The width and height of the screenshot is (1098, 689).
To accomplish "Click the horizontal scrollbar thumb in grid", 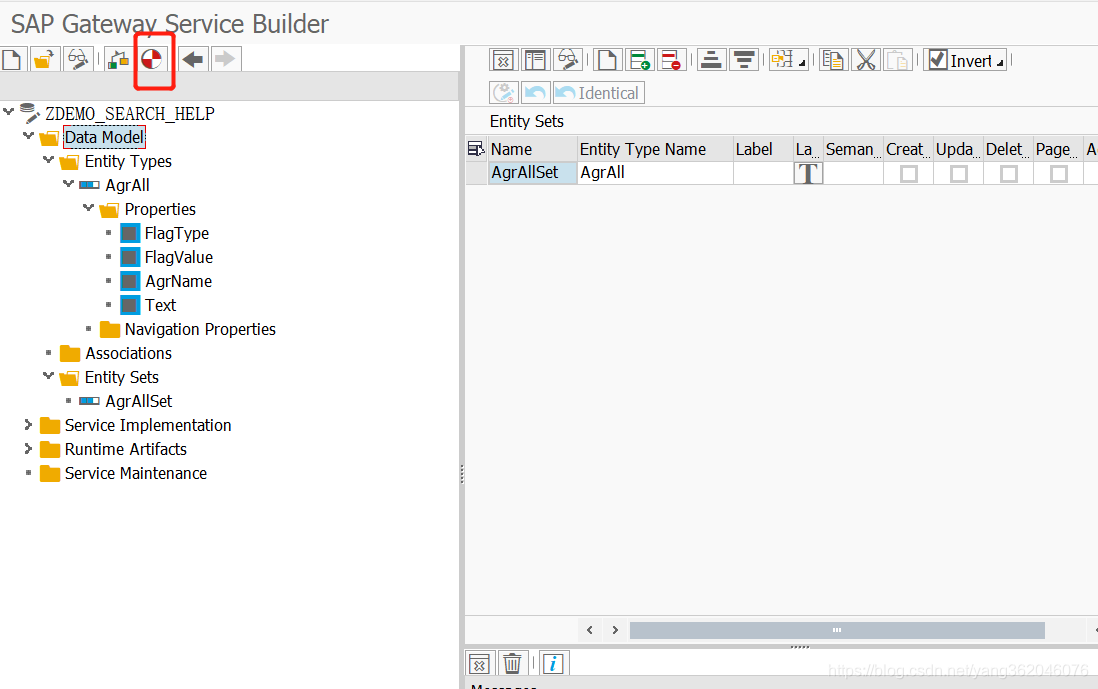I will 837,630.
